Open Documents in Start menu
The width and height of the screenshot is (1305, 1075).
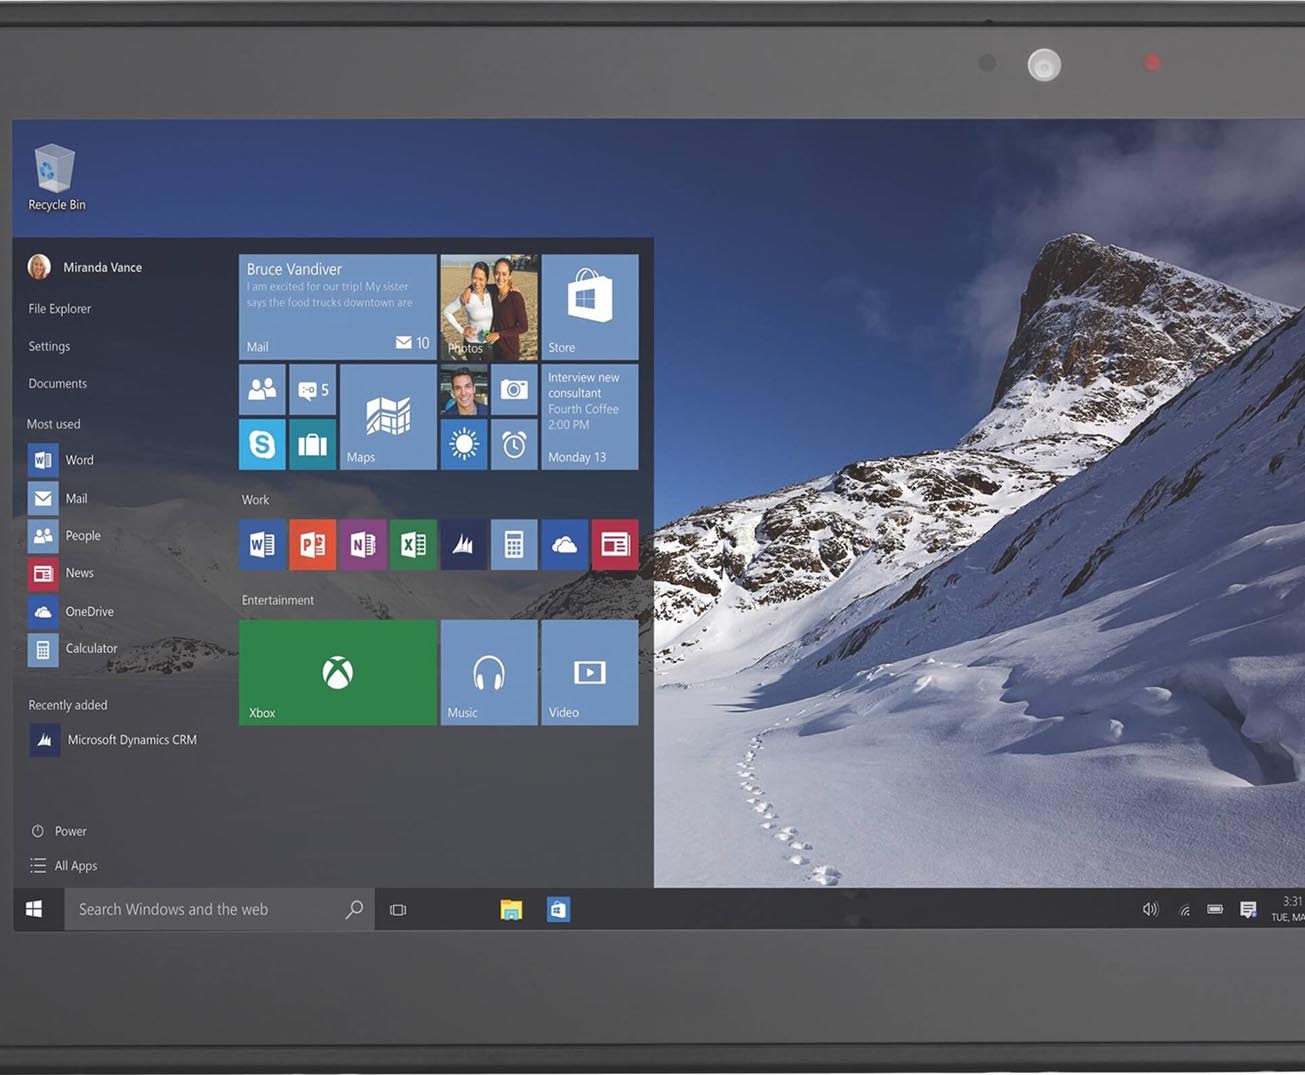pyautogui.click(x=57, y=384)
